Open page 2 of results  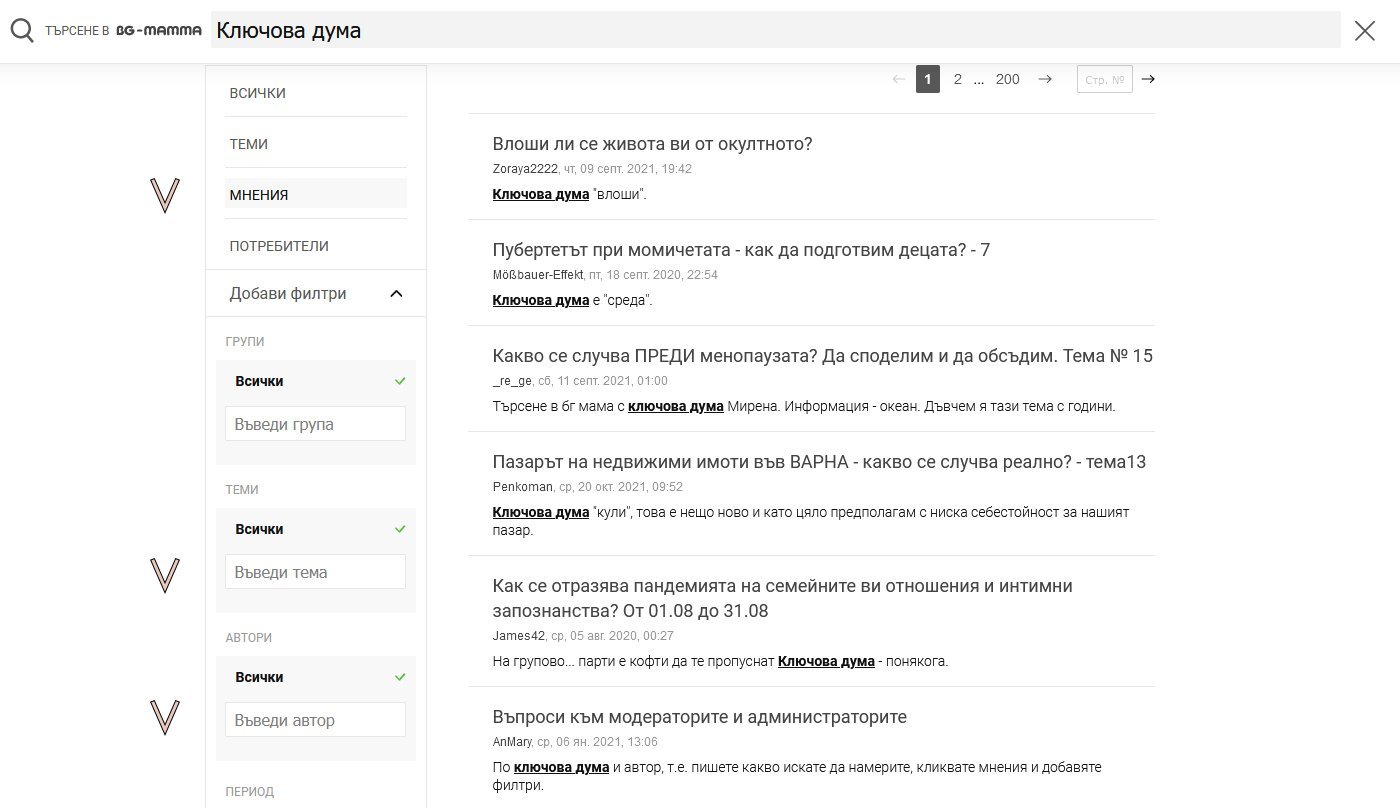957,79
